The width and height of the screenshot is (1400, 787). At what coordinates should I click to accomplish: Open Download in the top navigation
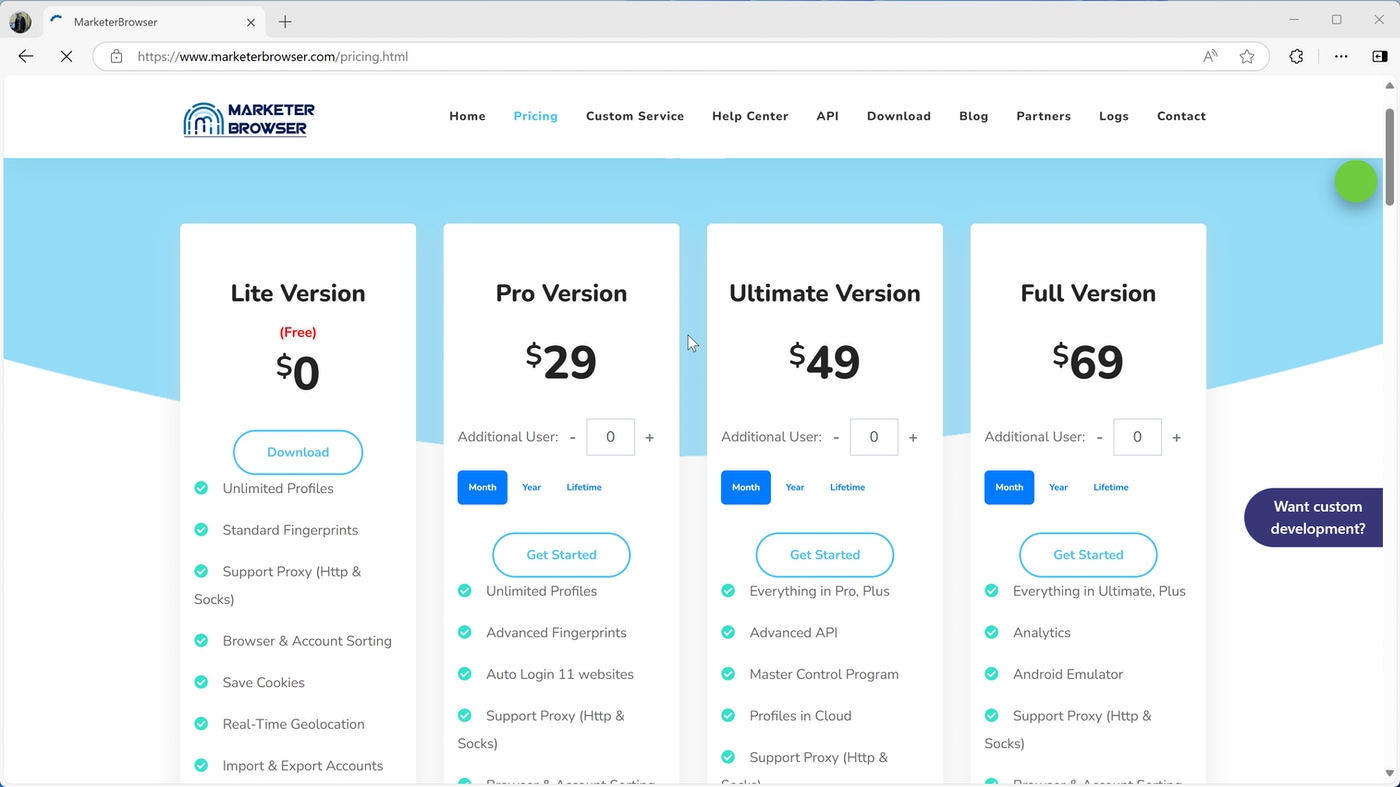click(899, 116)
